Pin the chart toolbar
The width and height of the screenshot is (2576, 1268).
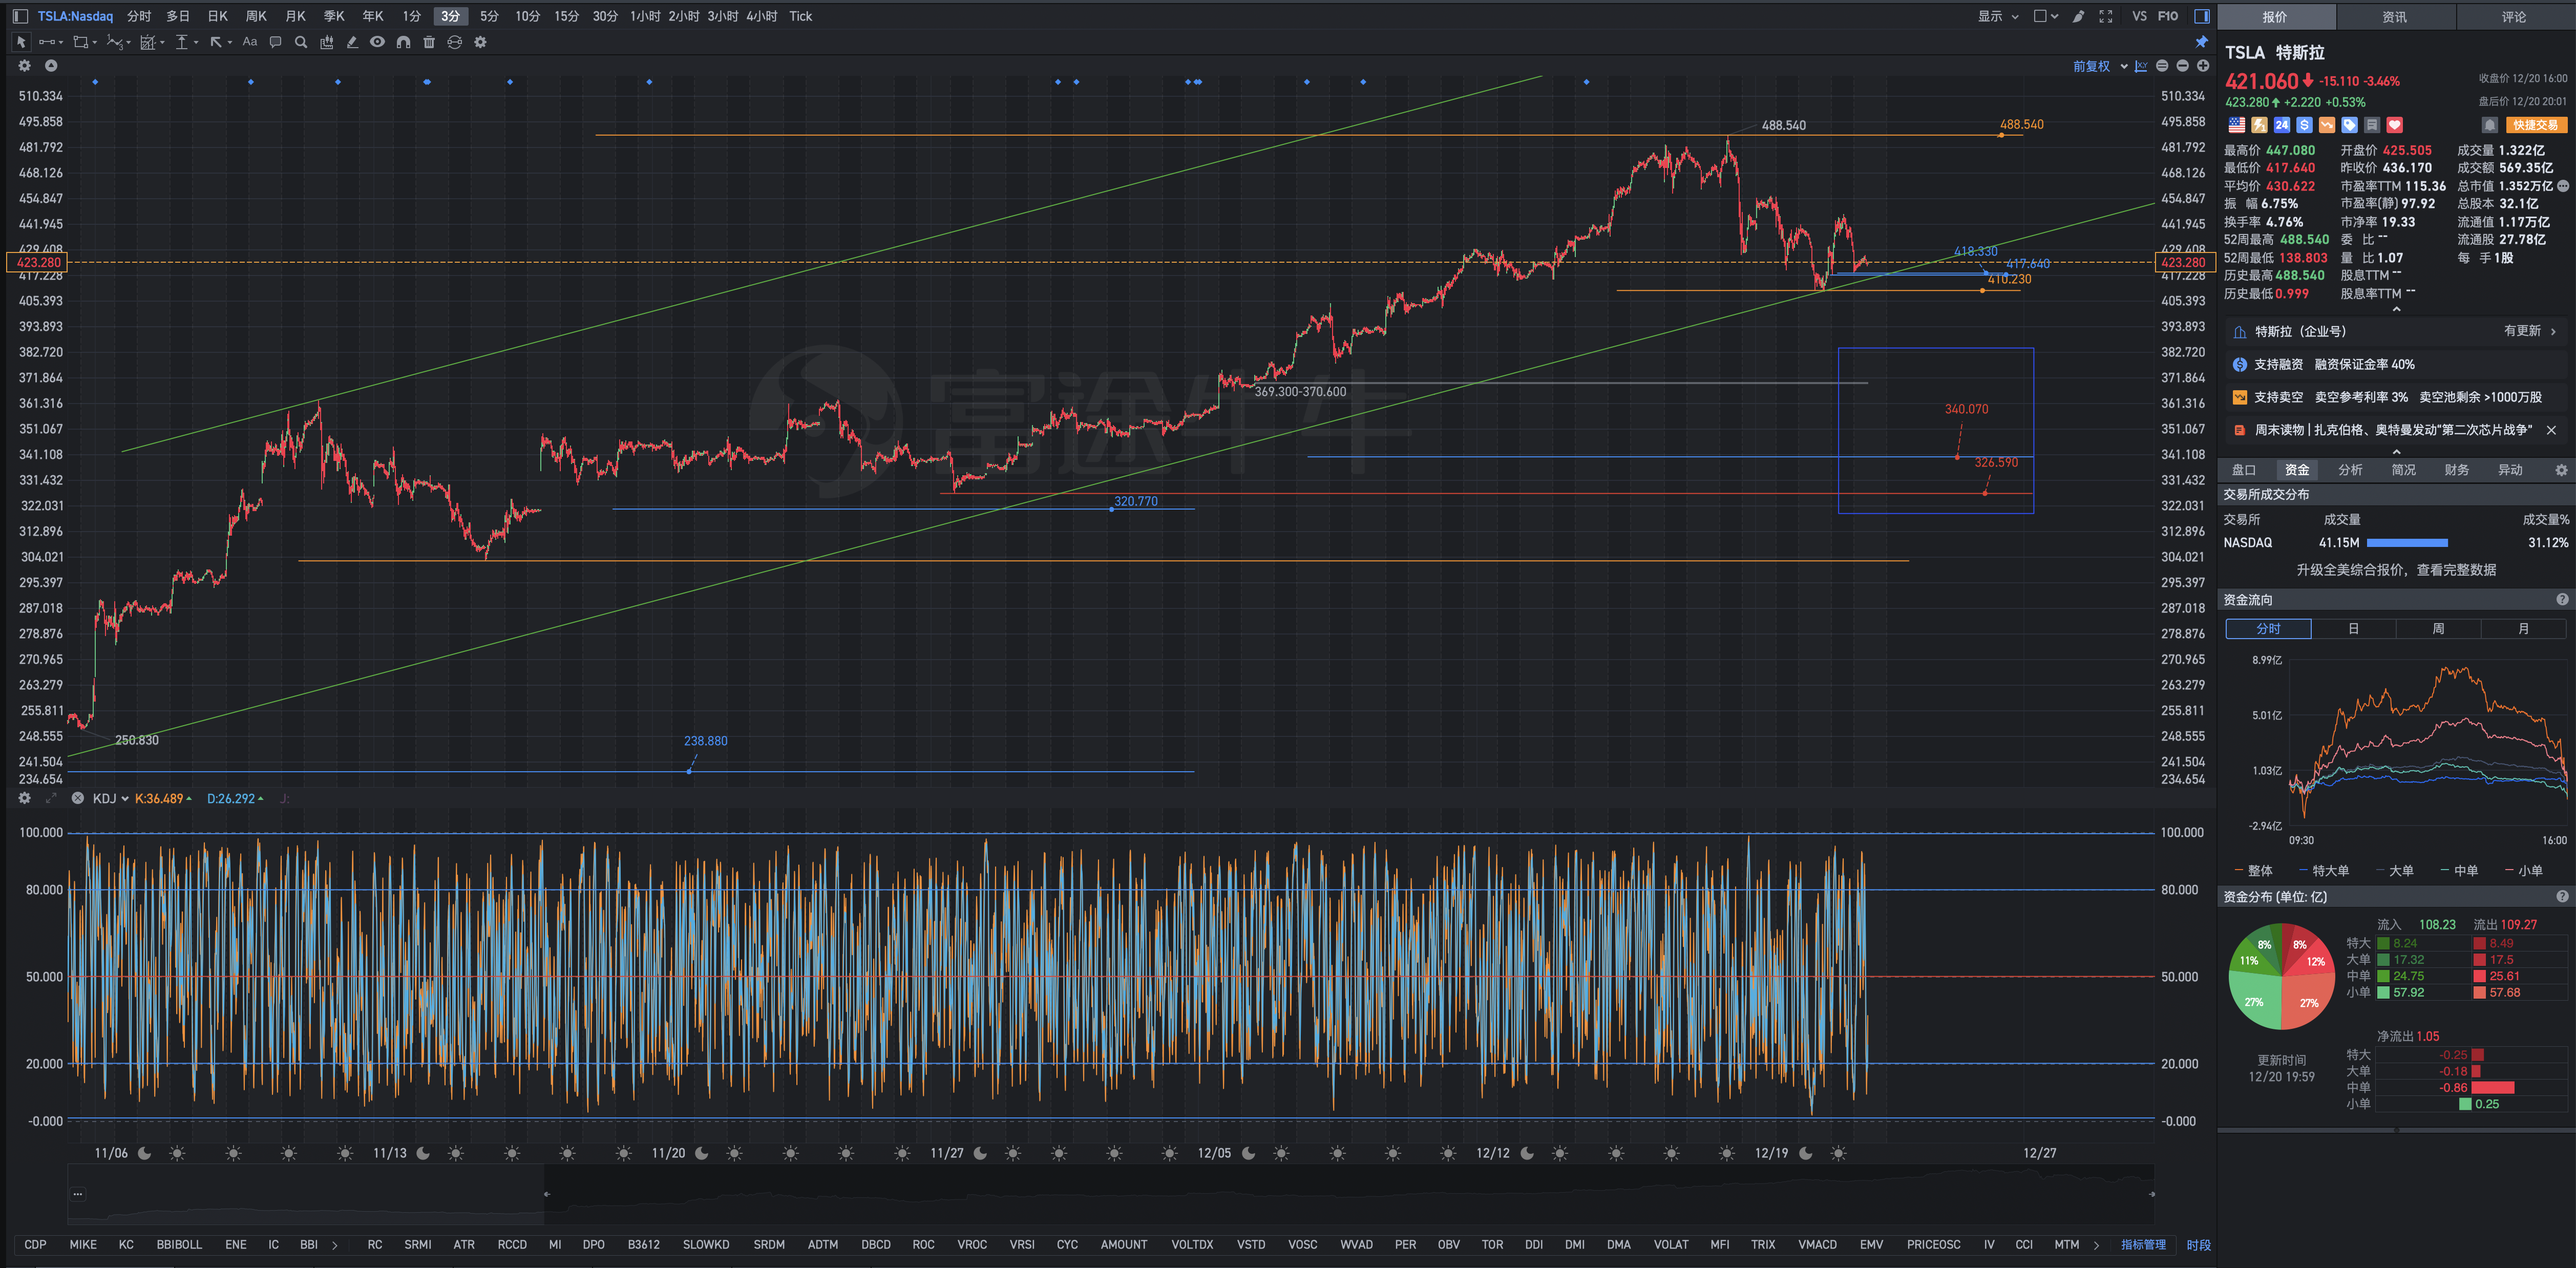(x=2201, y=42)
